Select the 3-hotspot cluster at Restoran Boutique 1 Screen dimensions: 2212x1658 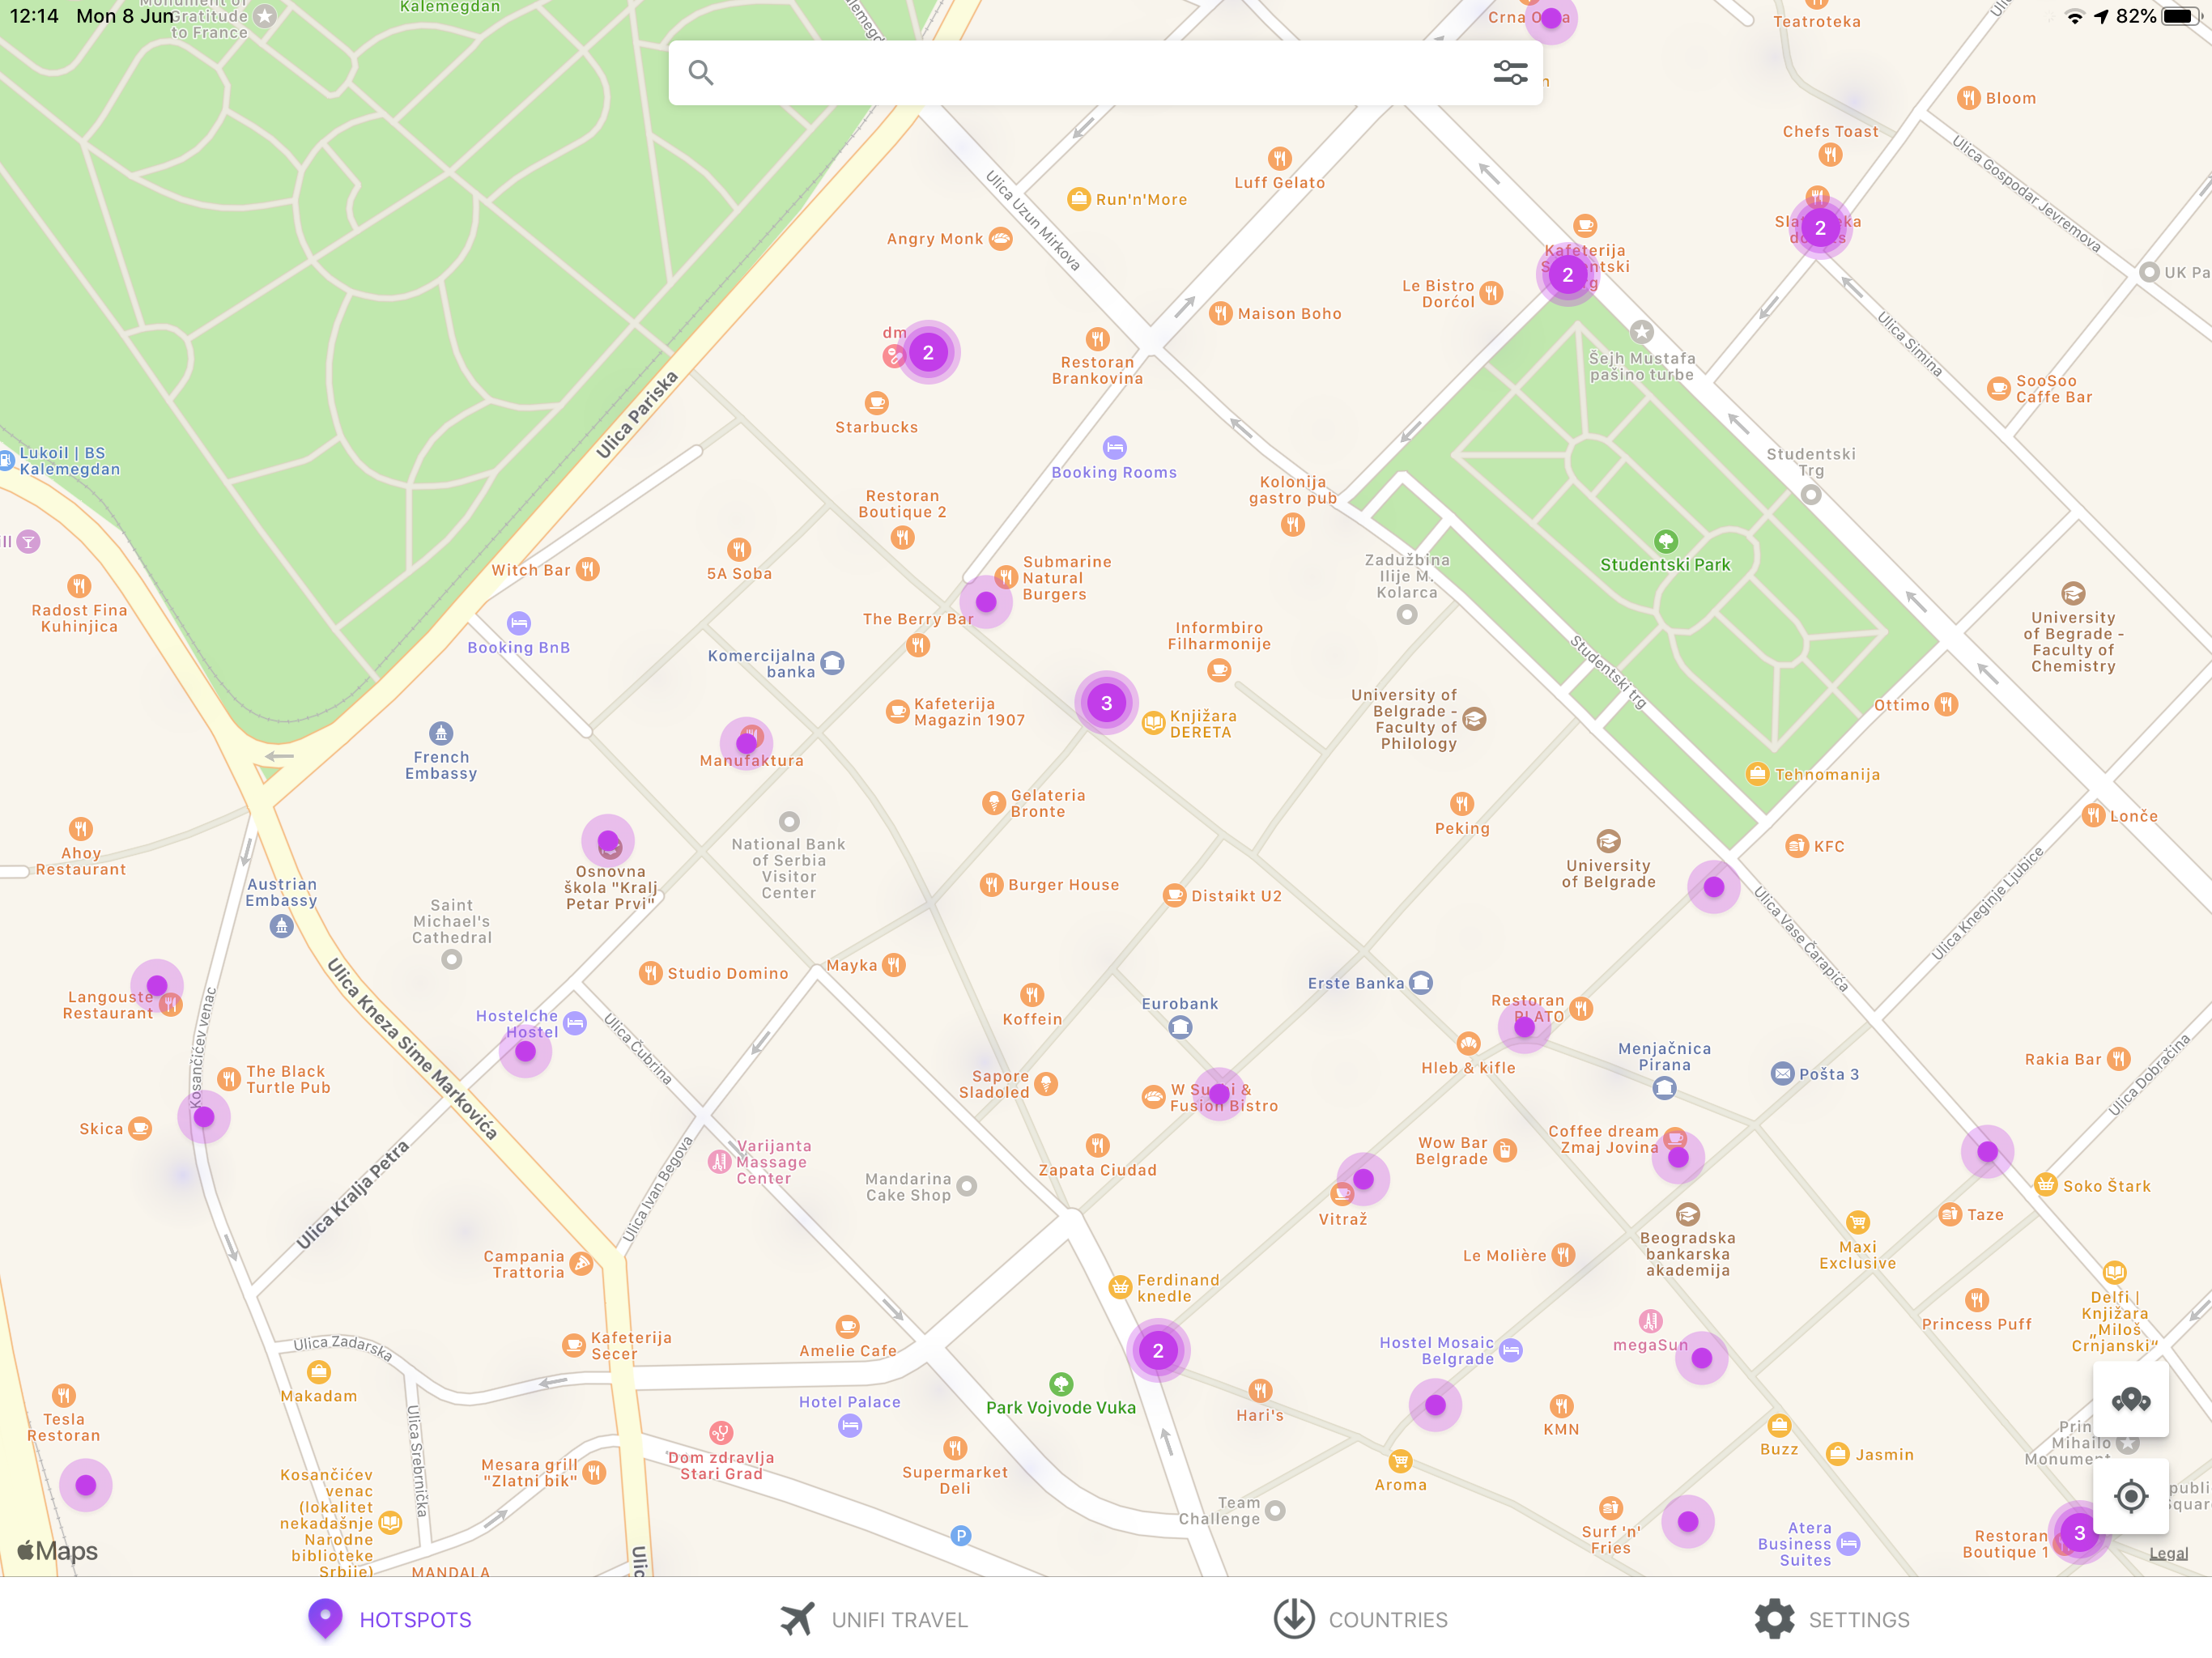2079,1533
